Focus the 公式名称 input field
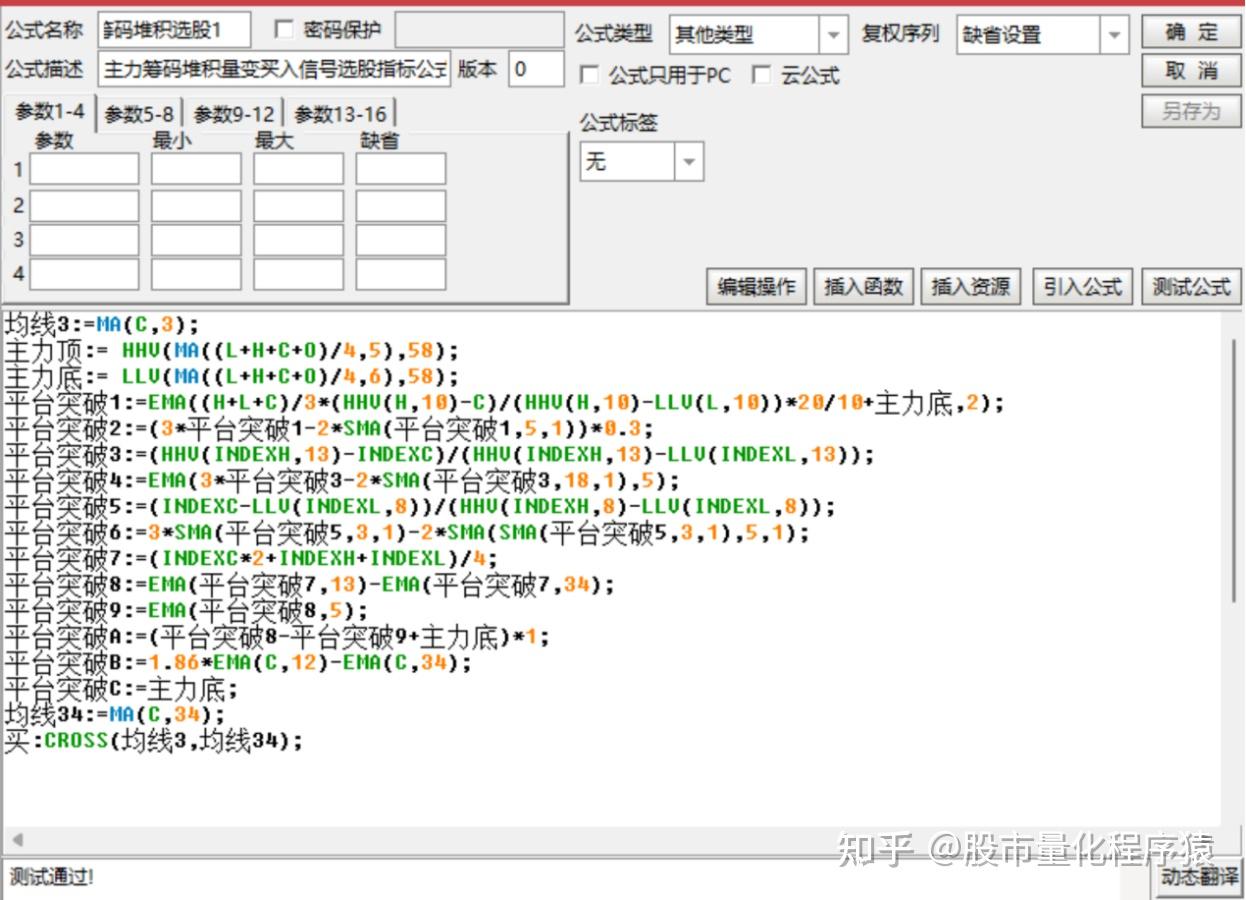The width and height of the screenshot is (1246, 900). click(174, 30)
